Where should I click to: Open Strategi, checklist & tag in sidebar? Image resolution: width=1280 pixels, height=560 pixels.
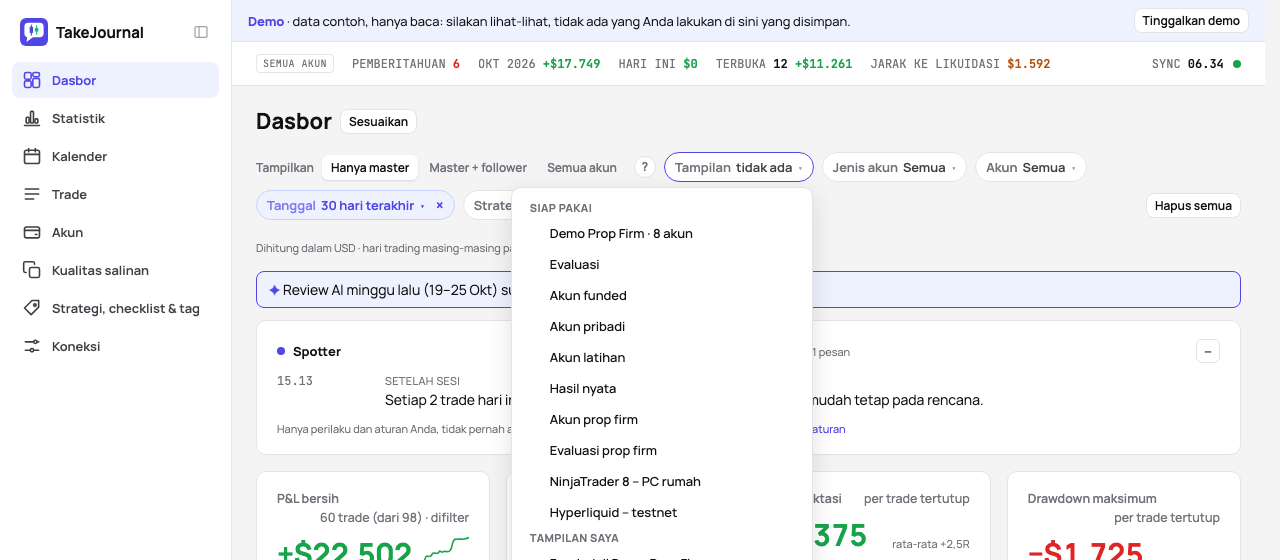click(115, 308)
